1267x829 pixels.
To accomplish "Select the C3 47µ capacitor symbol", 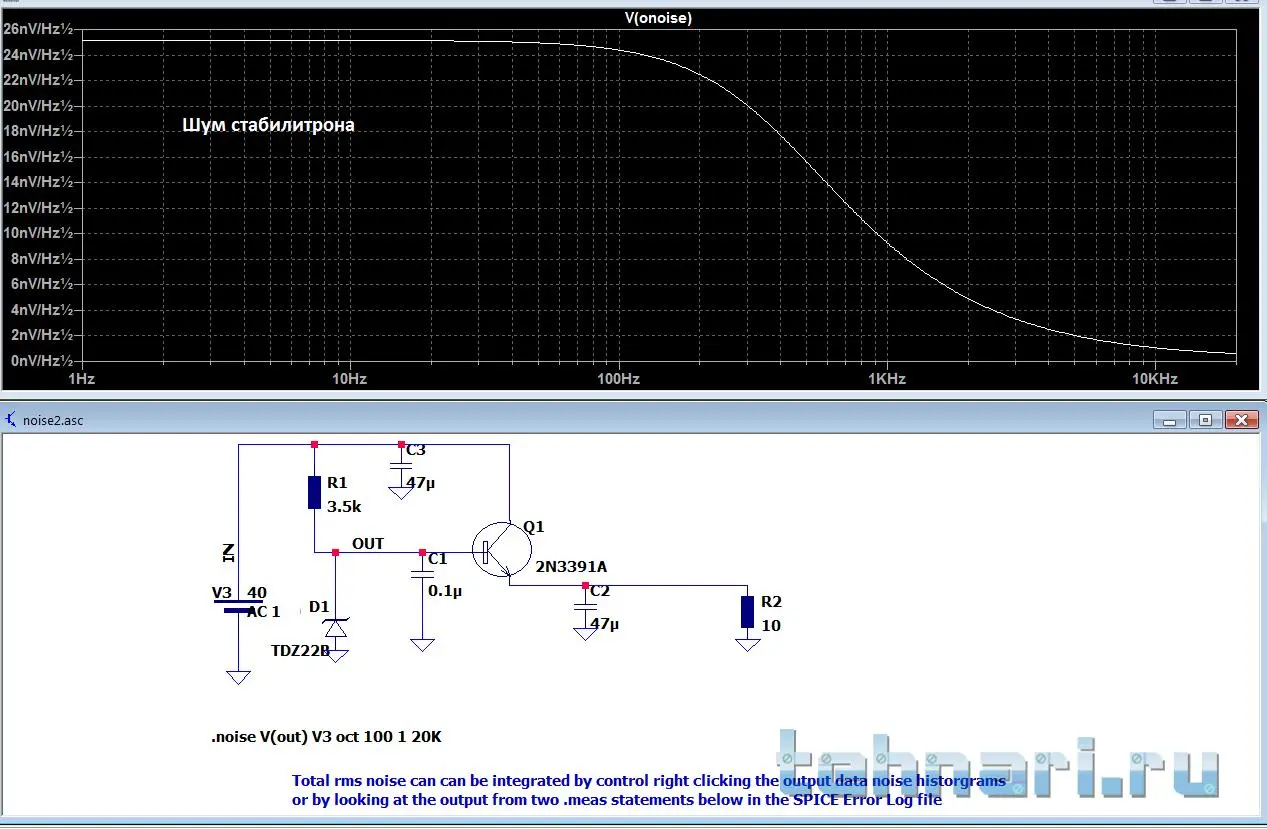I will pos(400,466).
